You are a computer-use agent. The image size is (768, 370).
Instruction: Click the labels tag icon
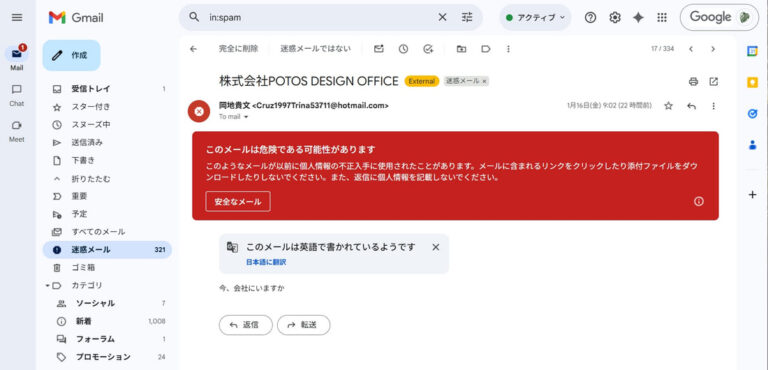(486, 49)
